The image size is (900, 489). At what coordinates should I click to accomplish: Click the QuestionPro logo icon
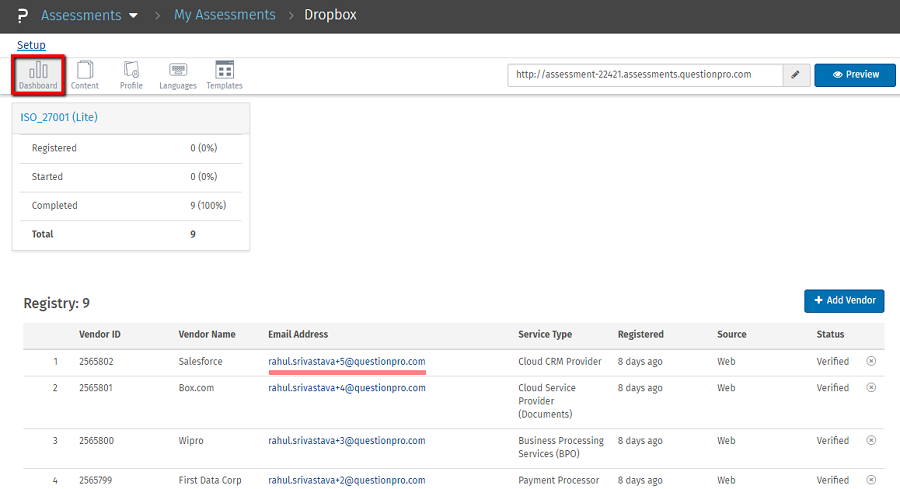point(22,16)
